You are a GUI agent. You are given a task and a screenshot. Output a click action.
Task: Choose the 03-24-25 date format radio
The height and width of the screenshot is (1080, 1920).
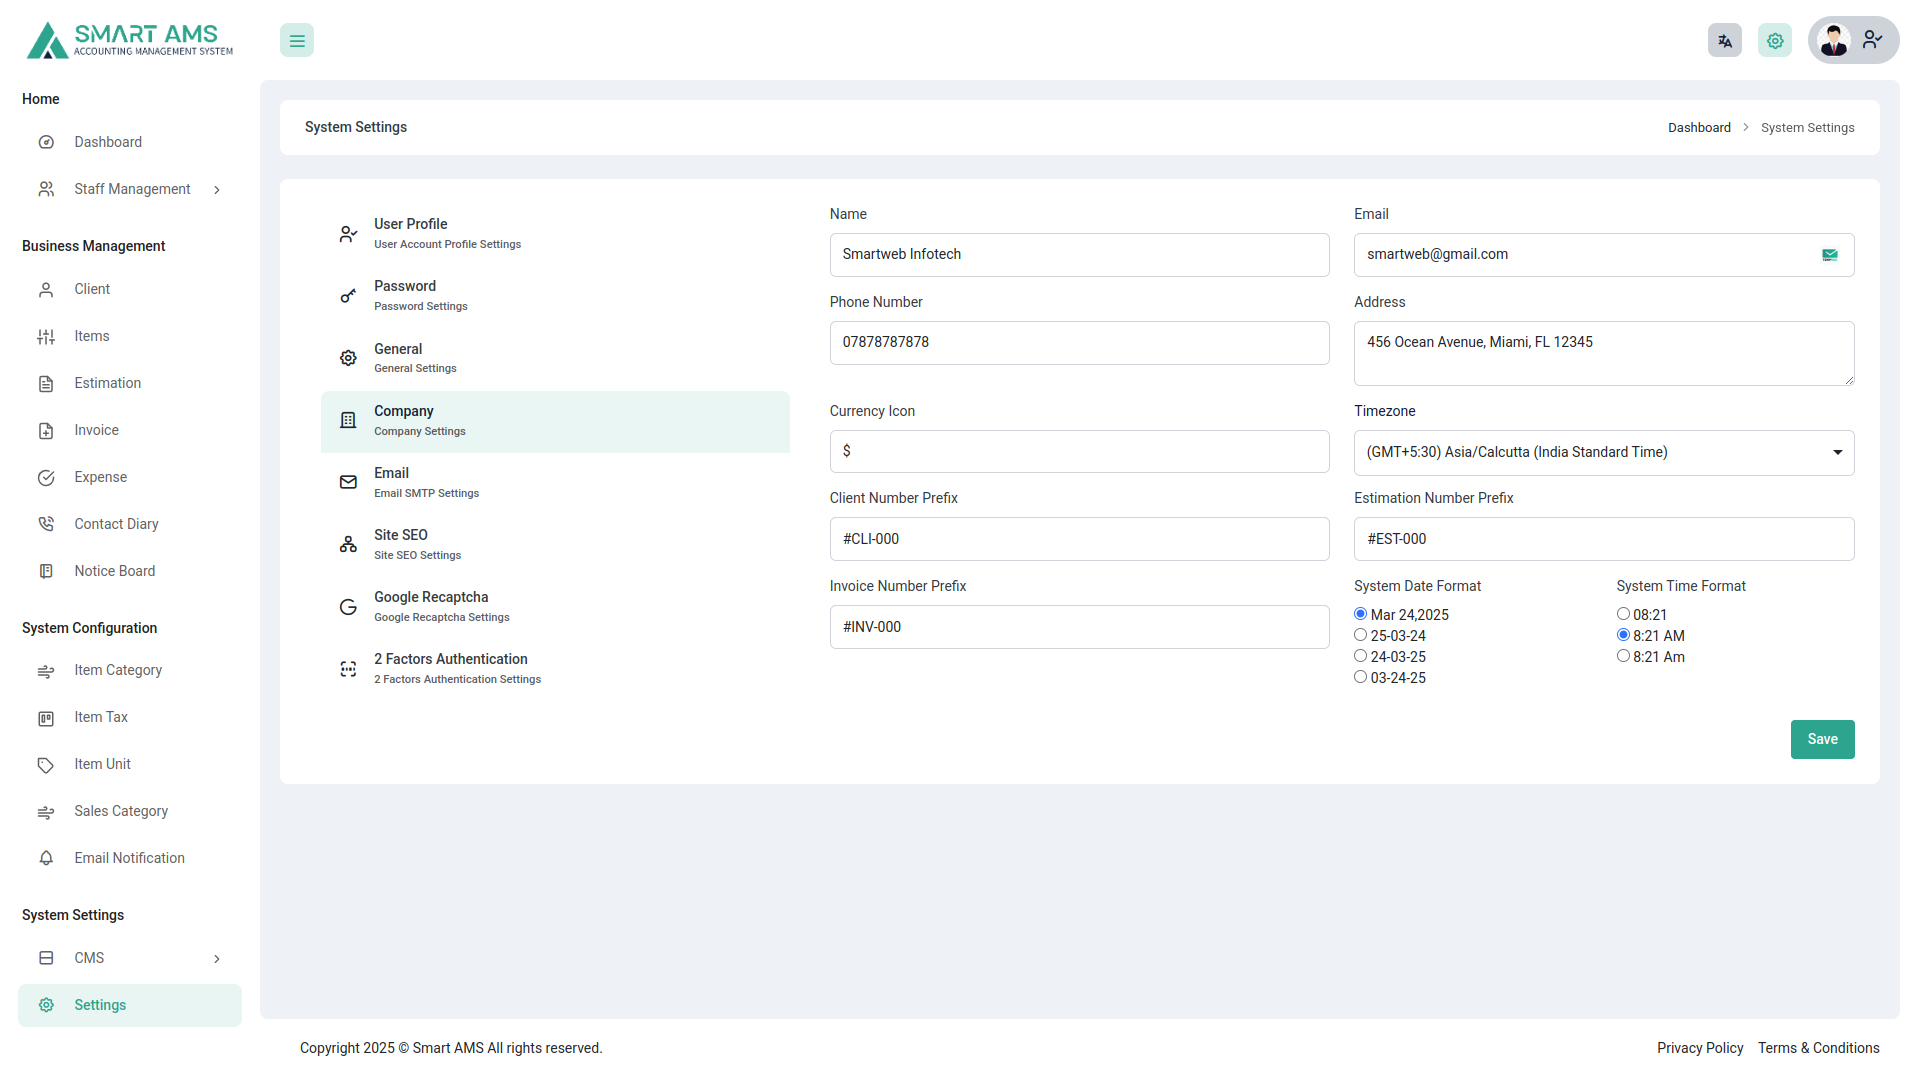[1360, 677]
